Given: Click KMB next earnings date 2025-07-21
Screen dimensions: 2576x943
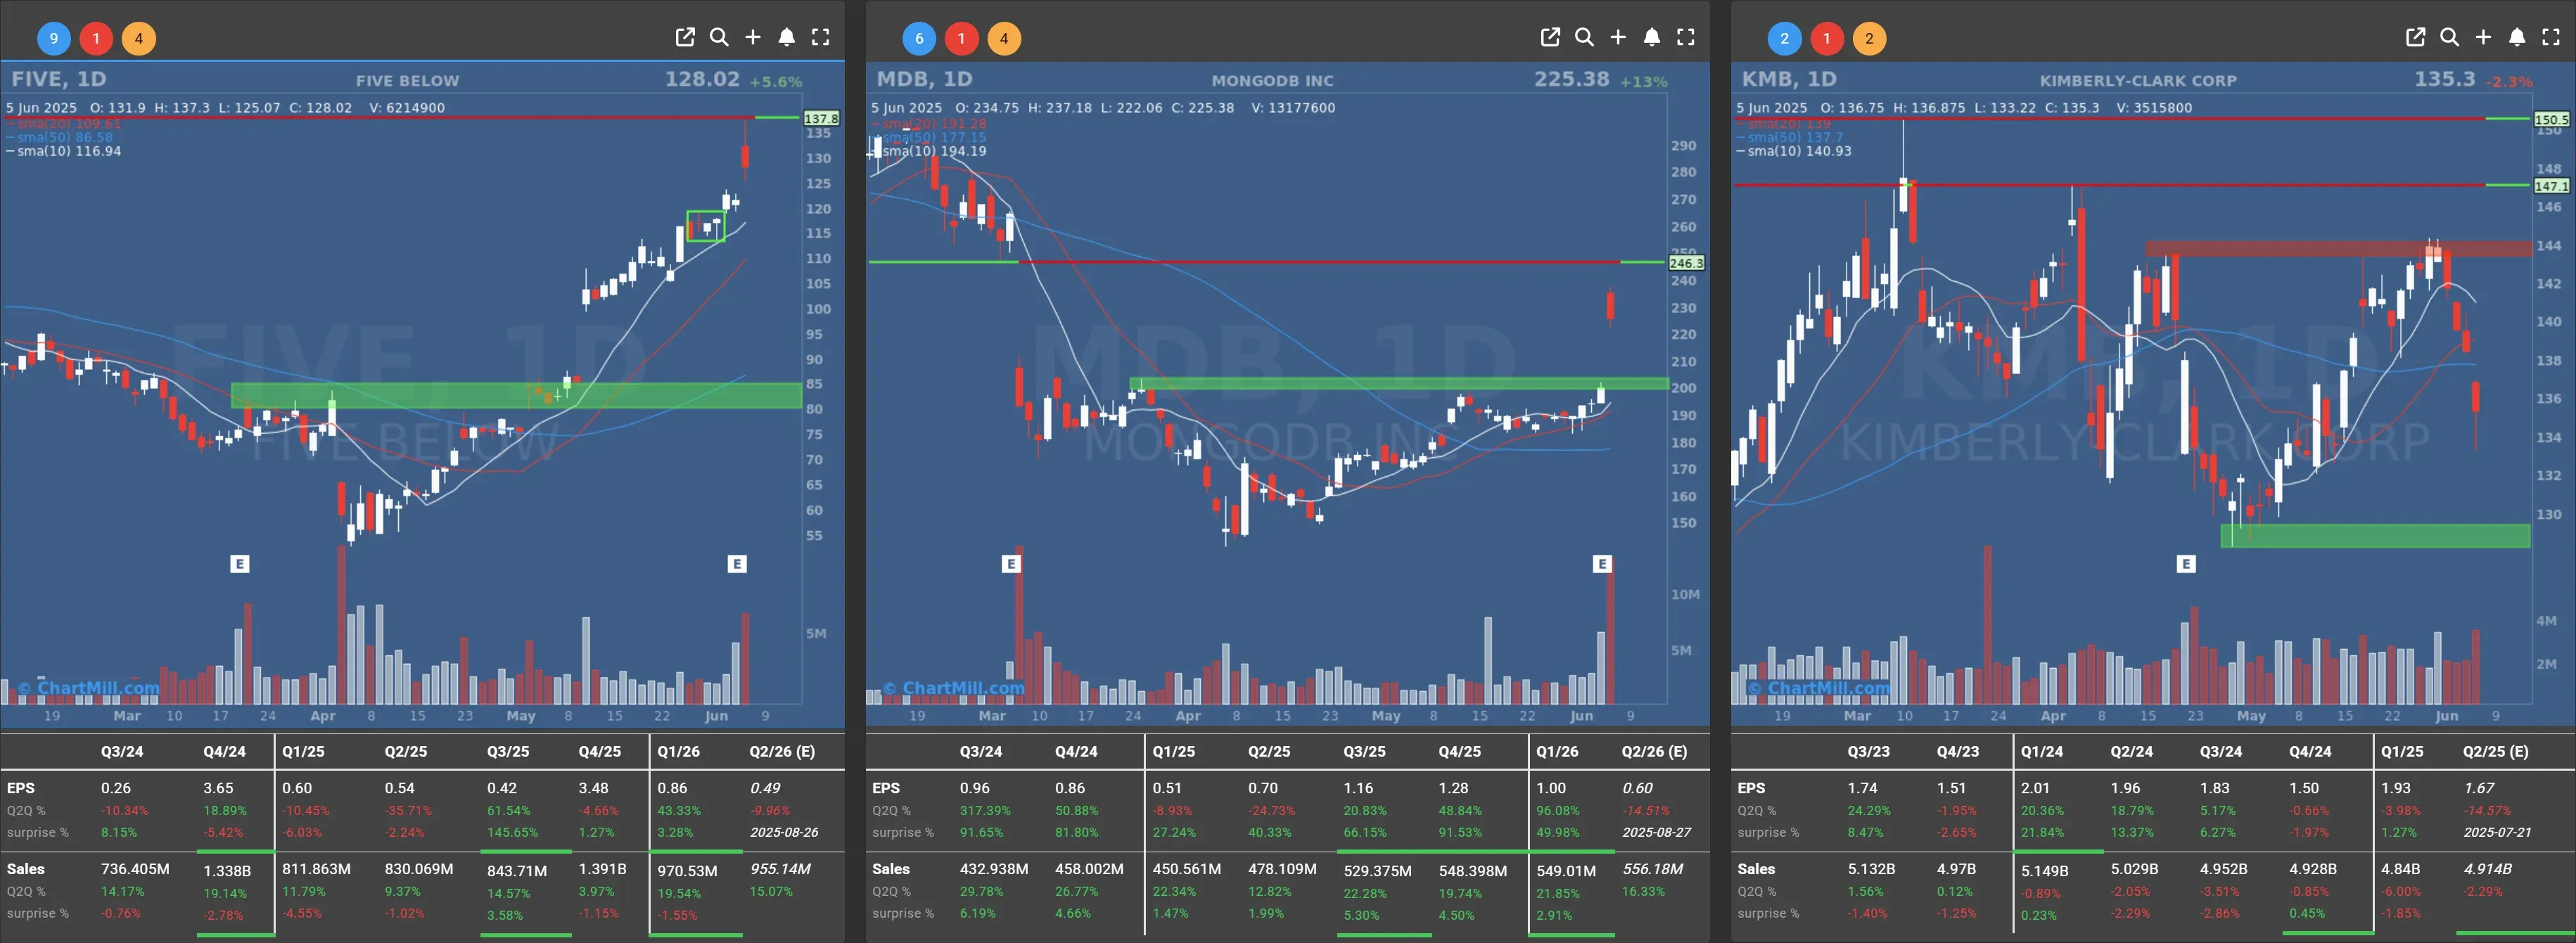Looking at the screenshot, I should (x=2498, y=832).
